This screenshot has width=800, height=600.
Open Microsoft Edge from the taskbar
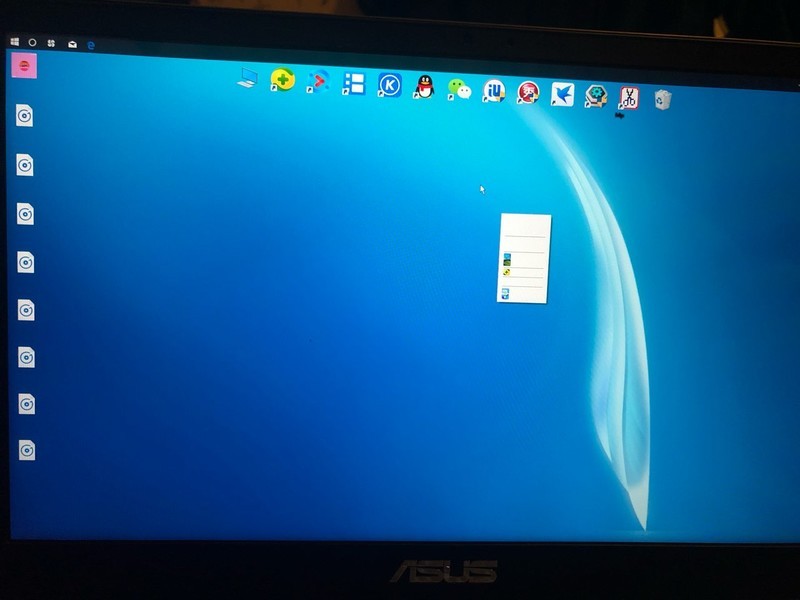pyautogui.click(x=91, y=45)
